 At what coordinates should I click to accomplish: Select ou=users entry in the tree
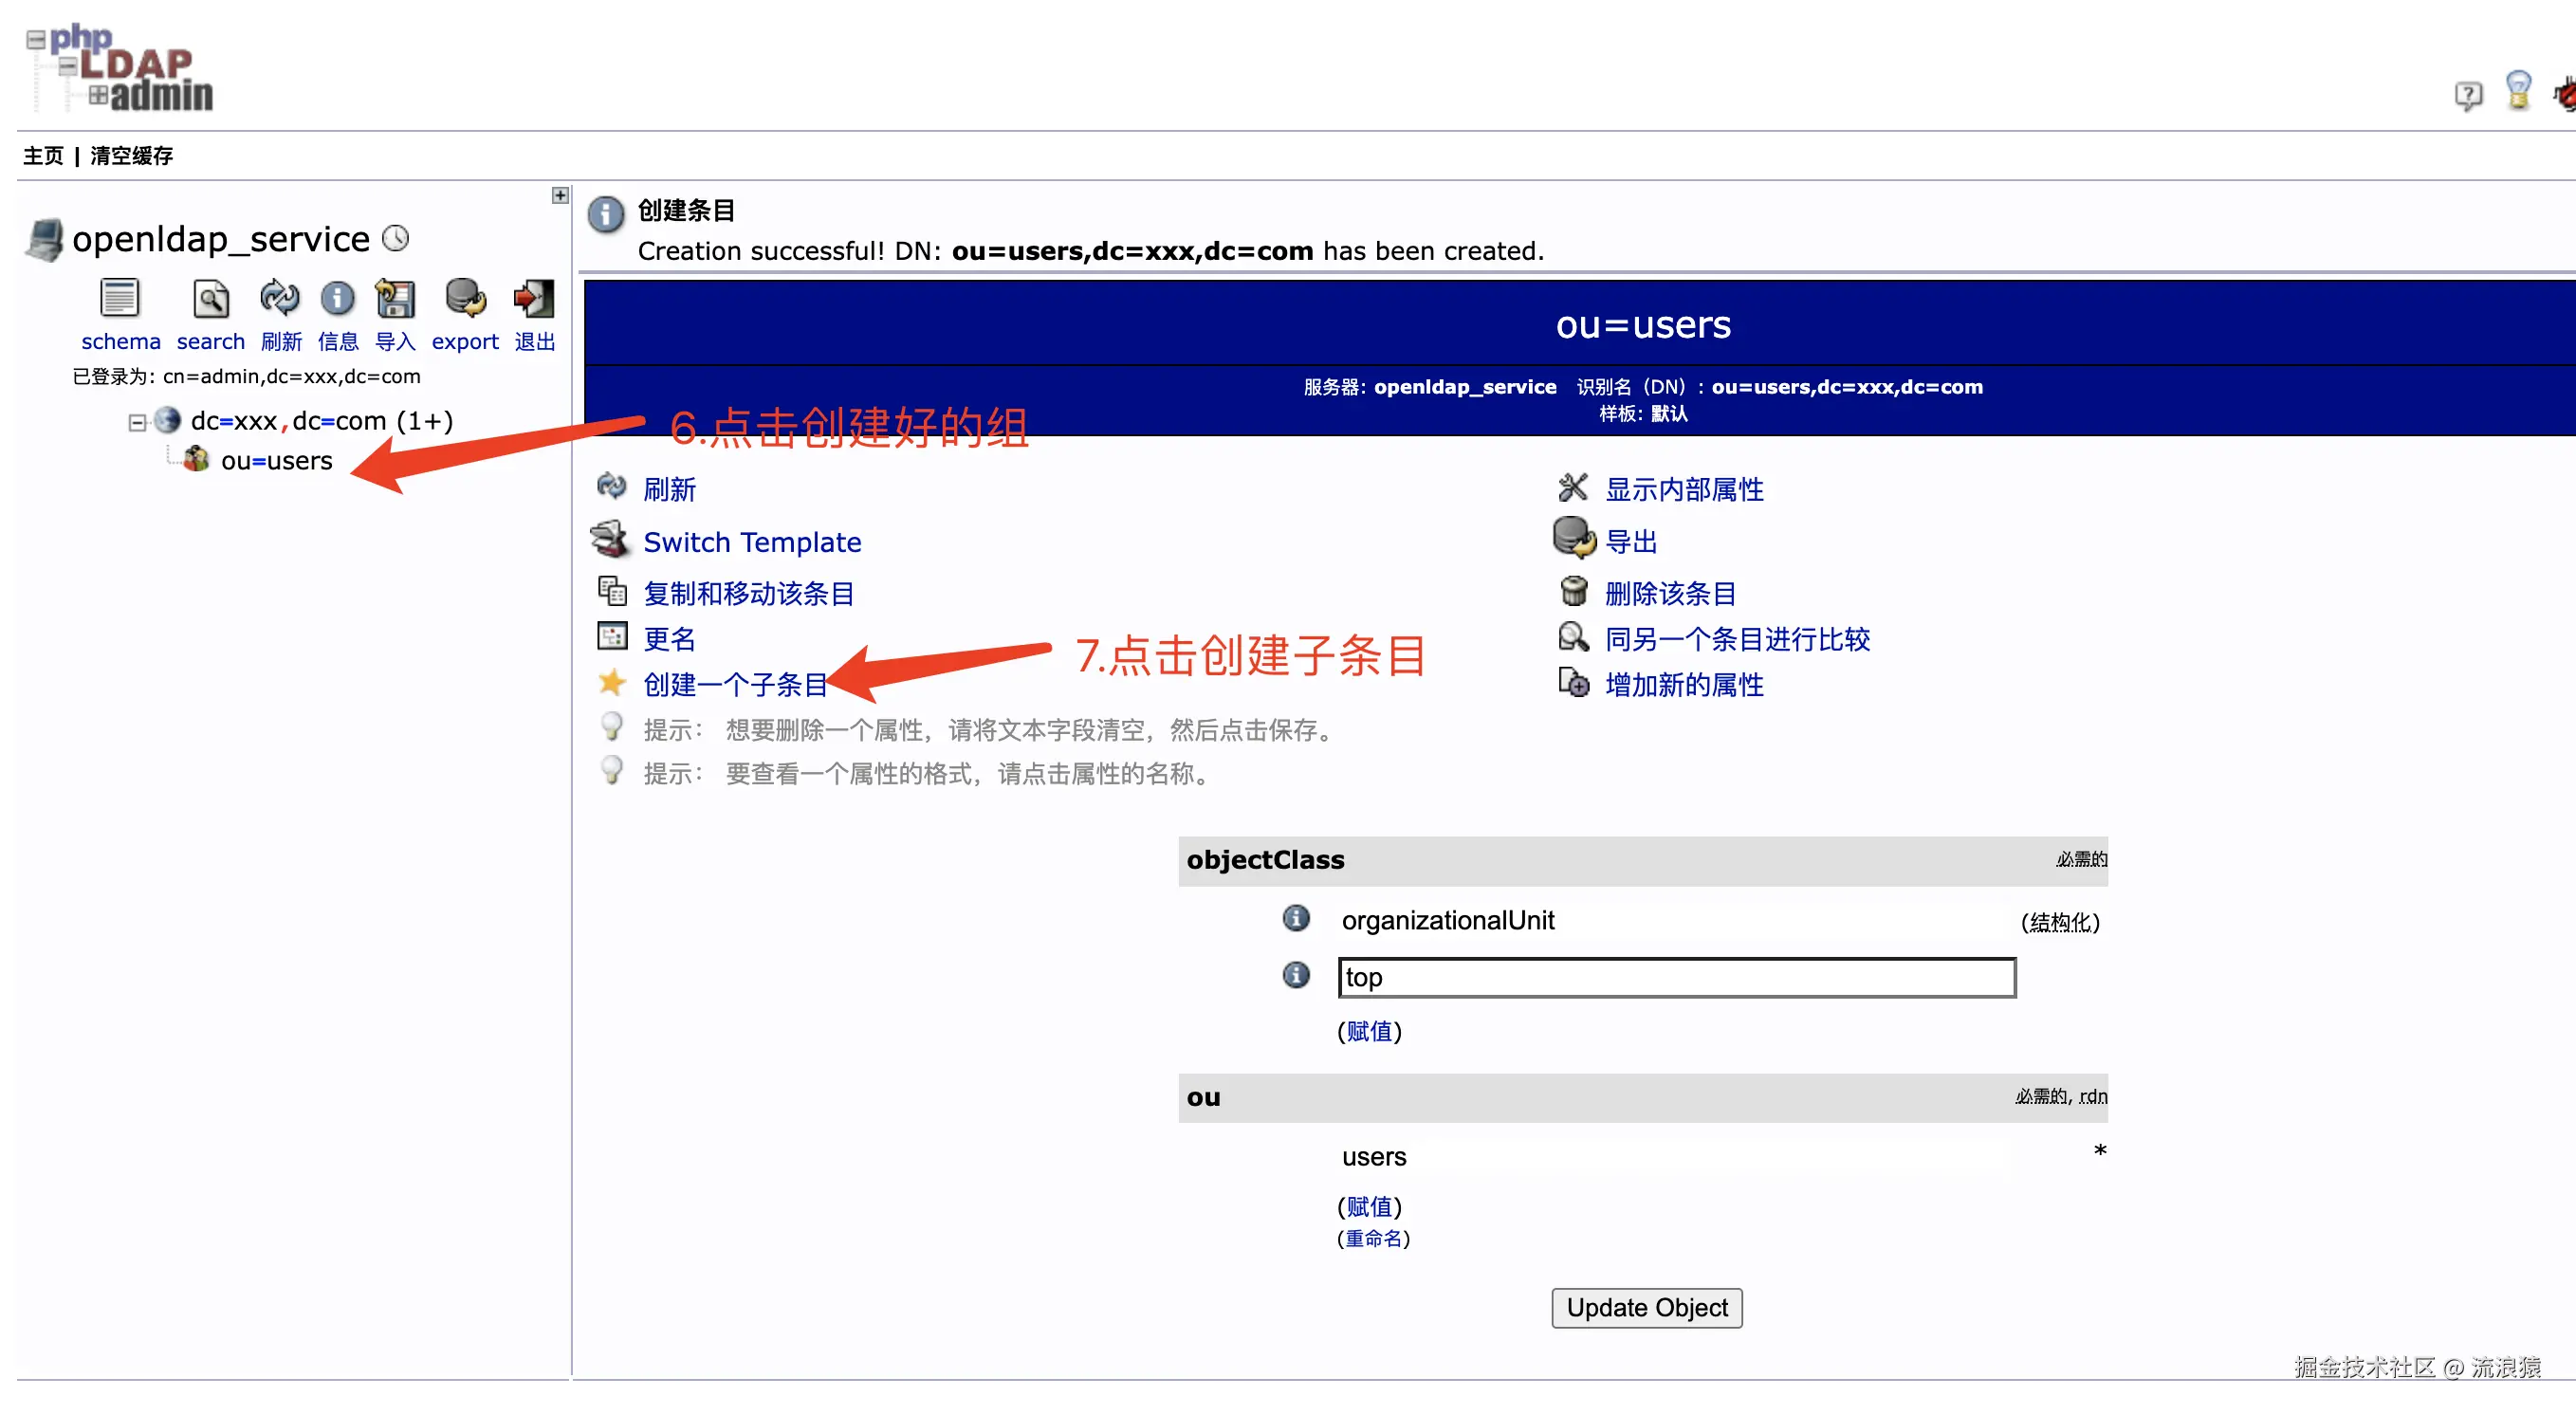click(x=276, y=461)
